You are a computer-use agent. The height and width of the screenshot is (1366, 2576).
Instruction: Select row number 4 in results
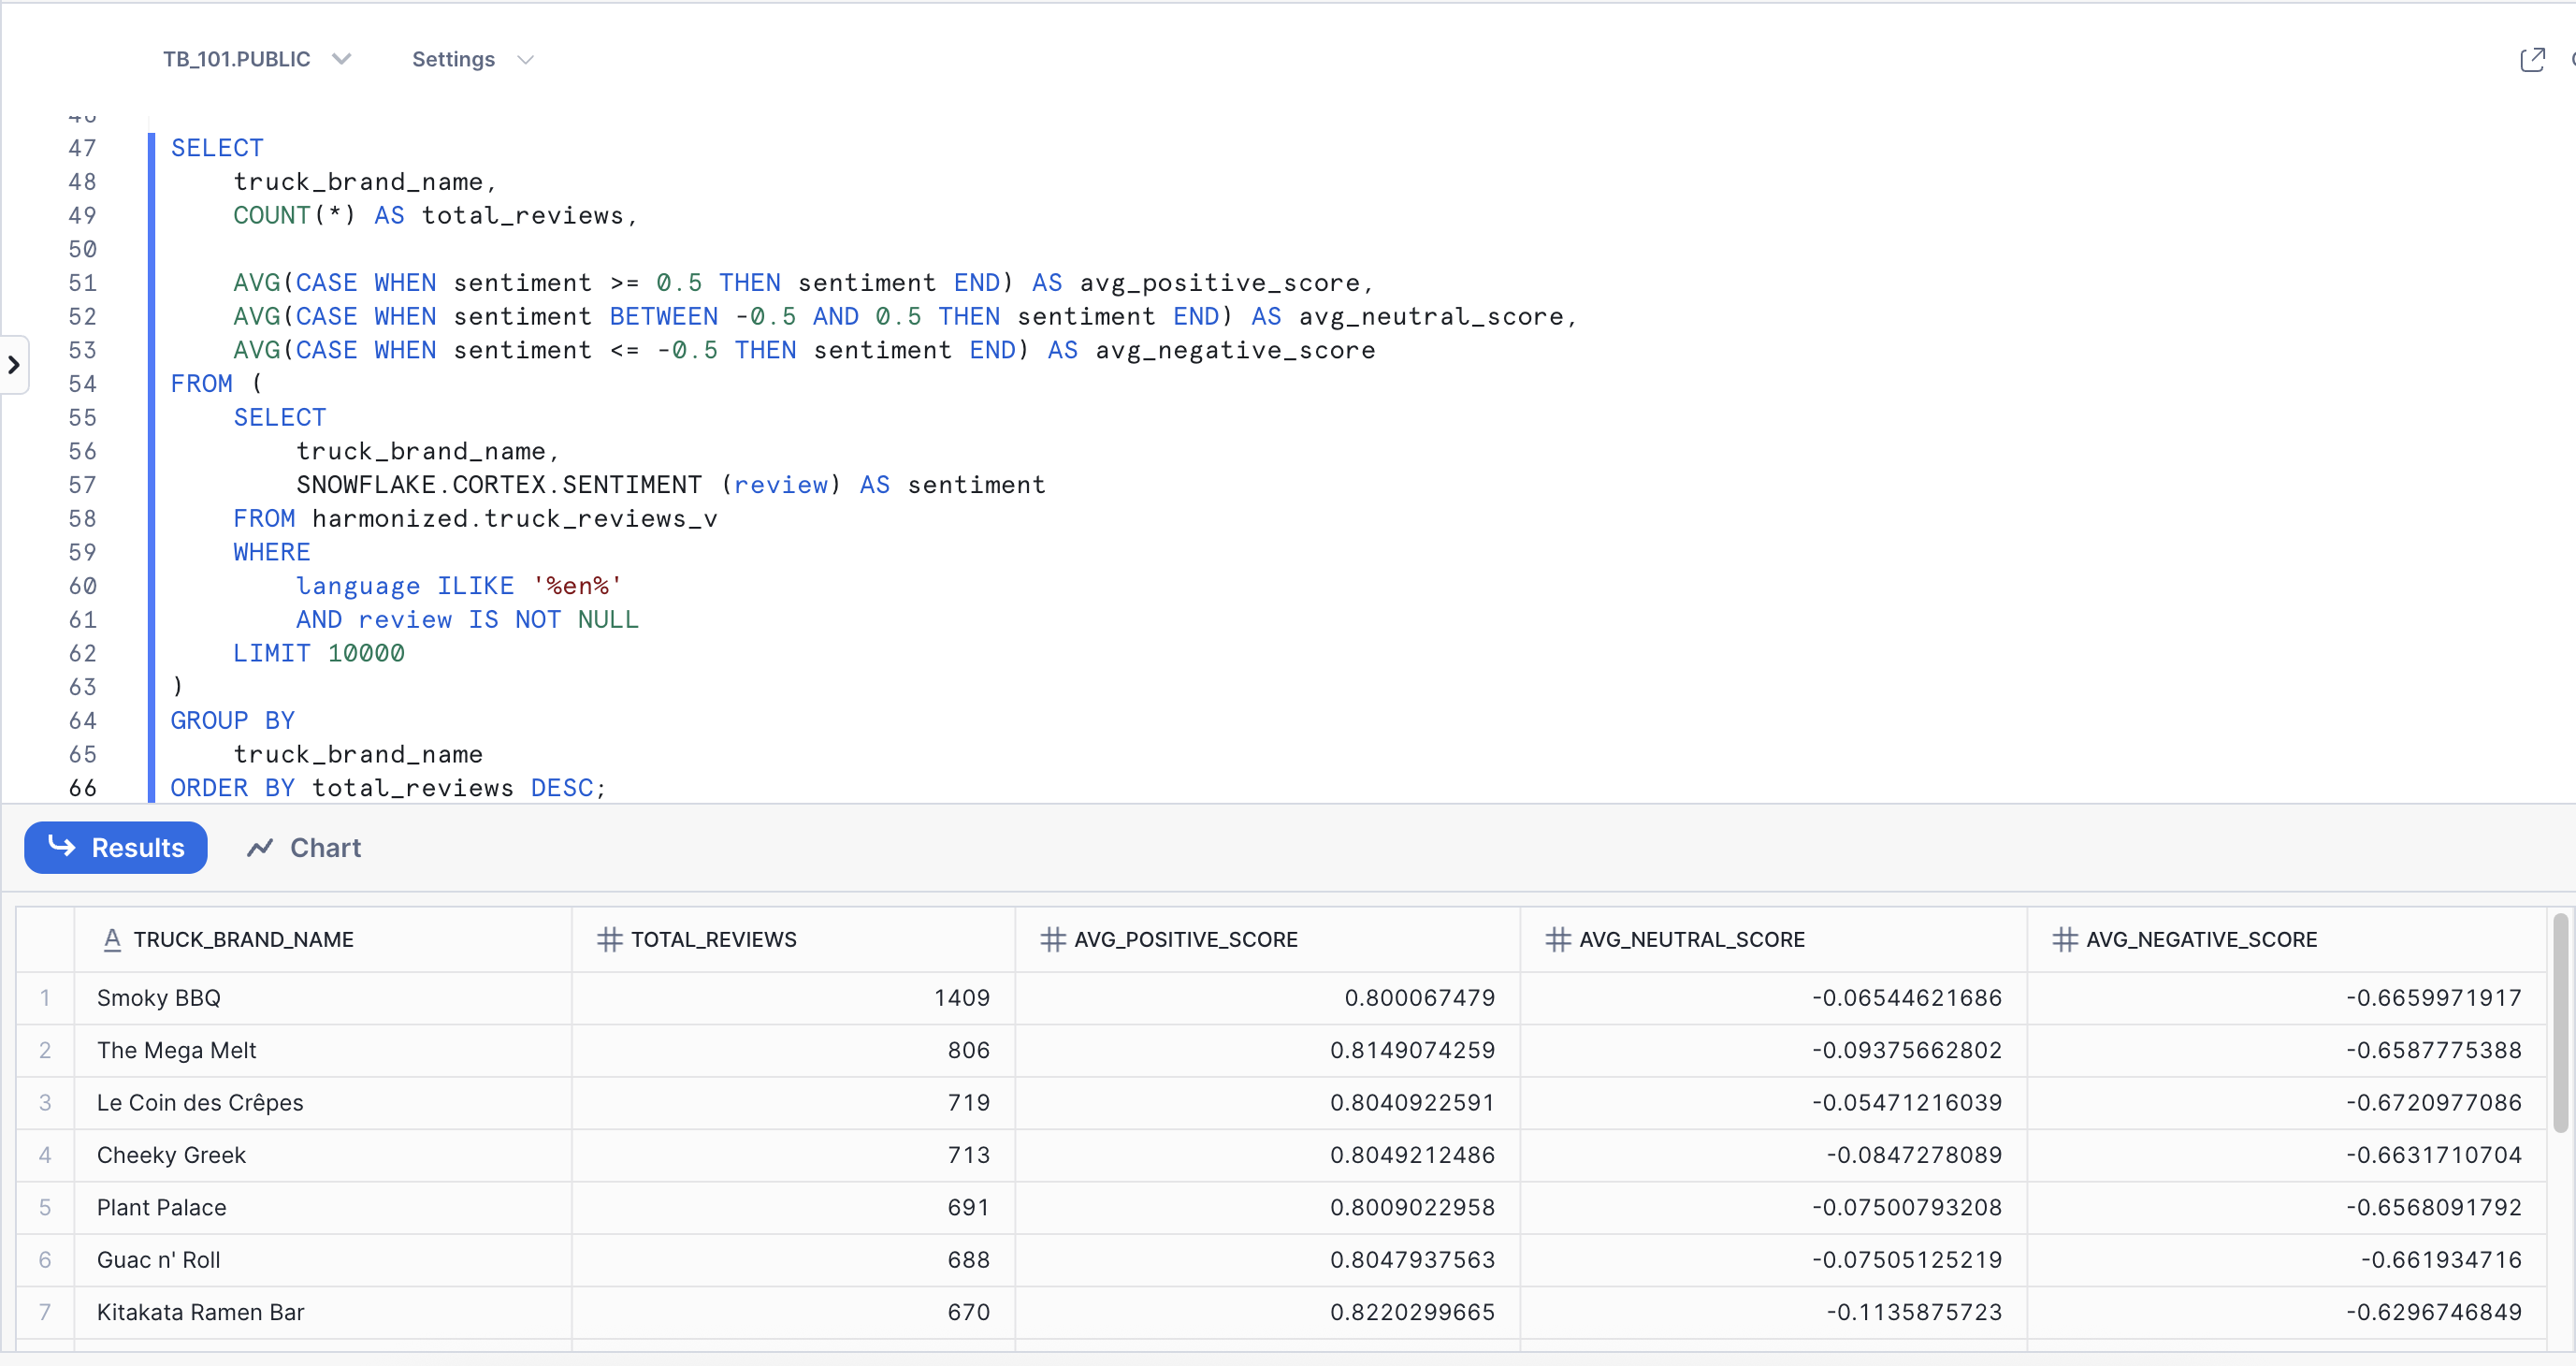point(45,1155)
